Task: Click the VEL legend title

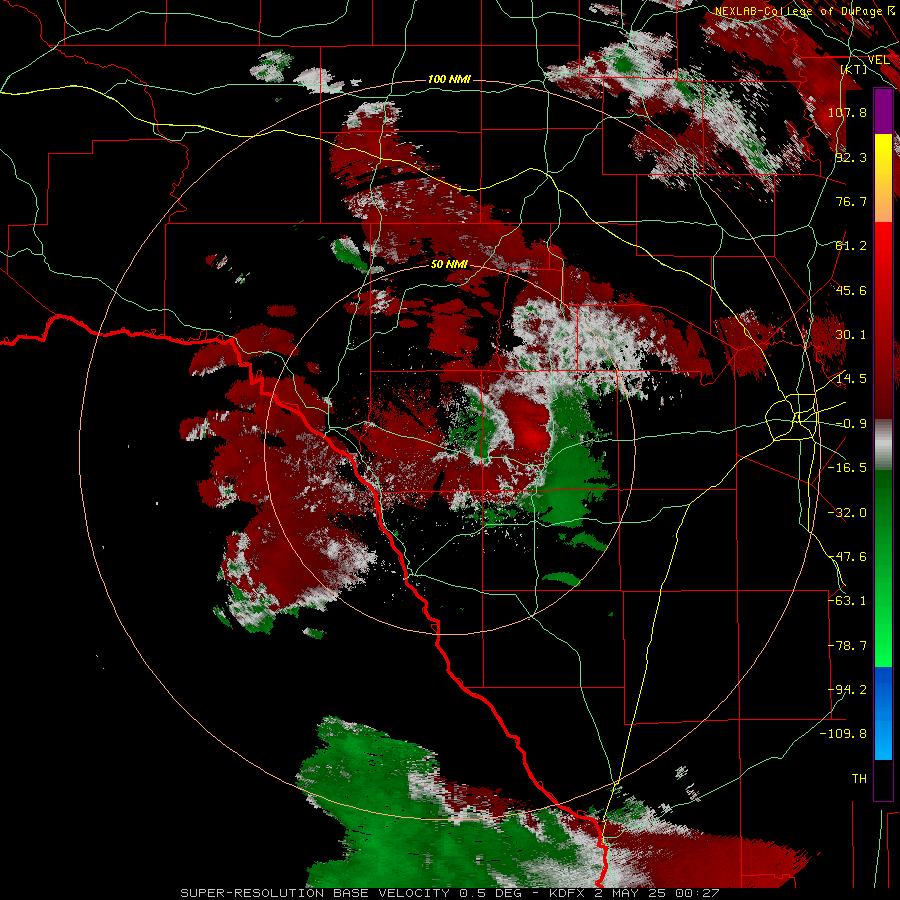Action: [878, 60]
